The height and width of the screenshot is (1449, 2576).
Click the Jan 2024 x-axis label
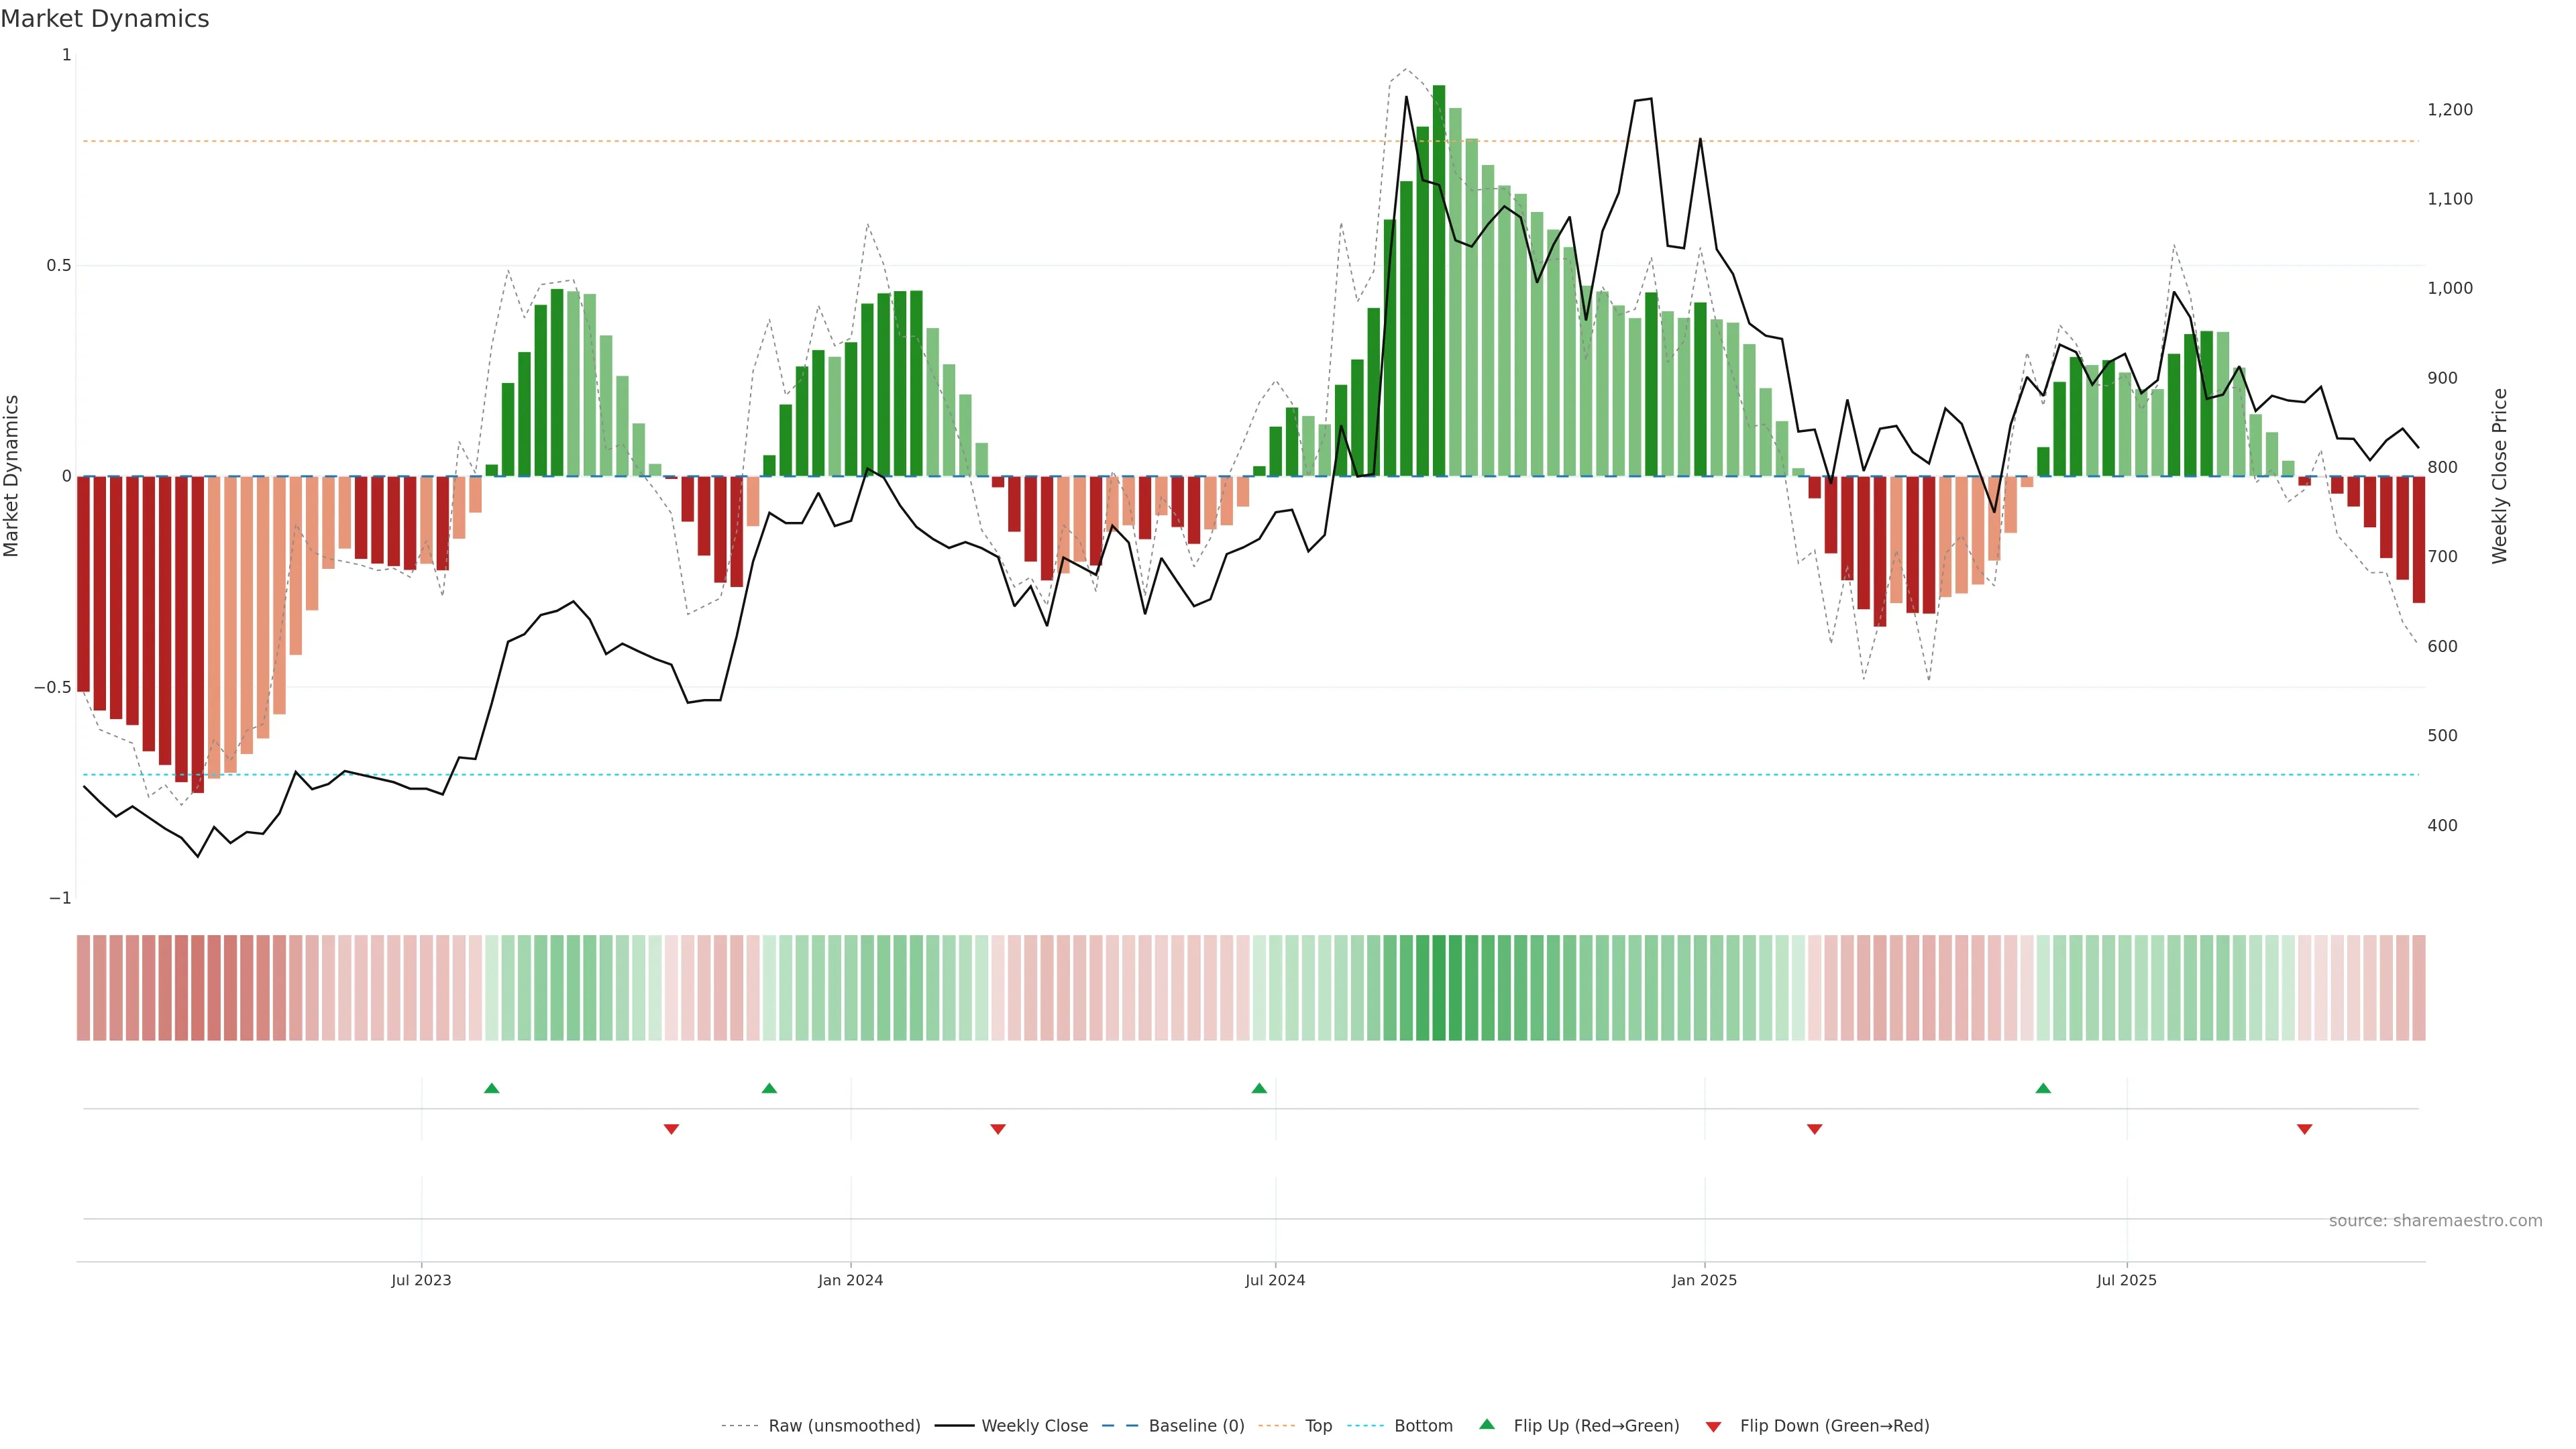pos(850,1280)
